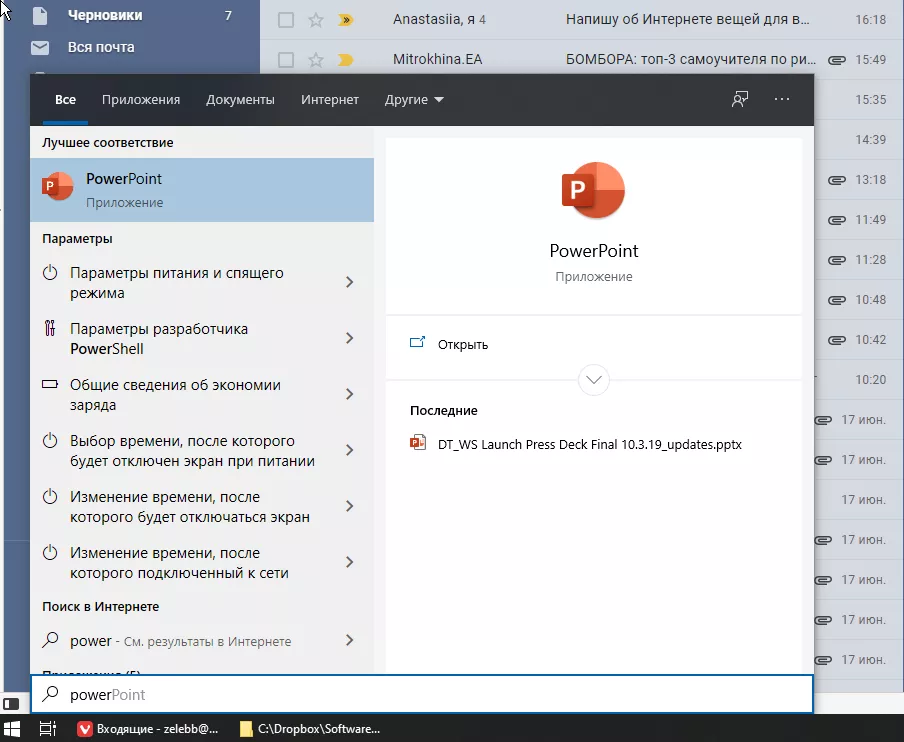Expand arrow for Параметры питания и спящего режима

(349, 282)
